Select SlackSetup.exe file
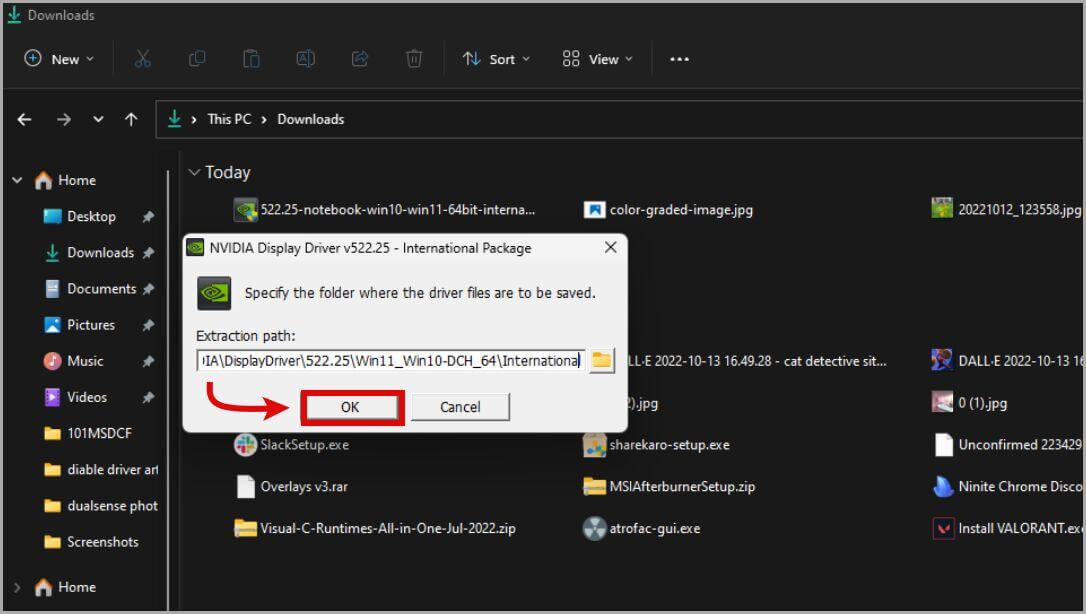This screenshot has height=614, width=1086. [x=291, y=444]
